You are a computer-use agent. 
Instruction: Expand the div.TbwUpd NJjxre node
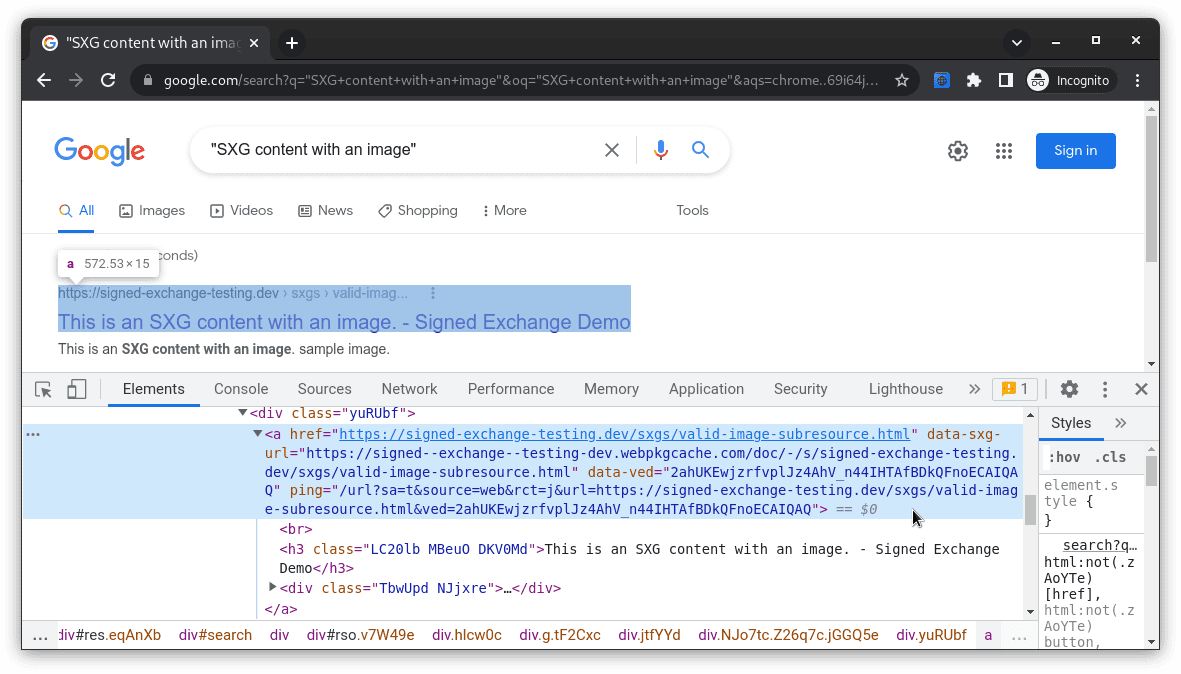(x=272, y=588)
